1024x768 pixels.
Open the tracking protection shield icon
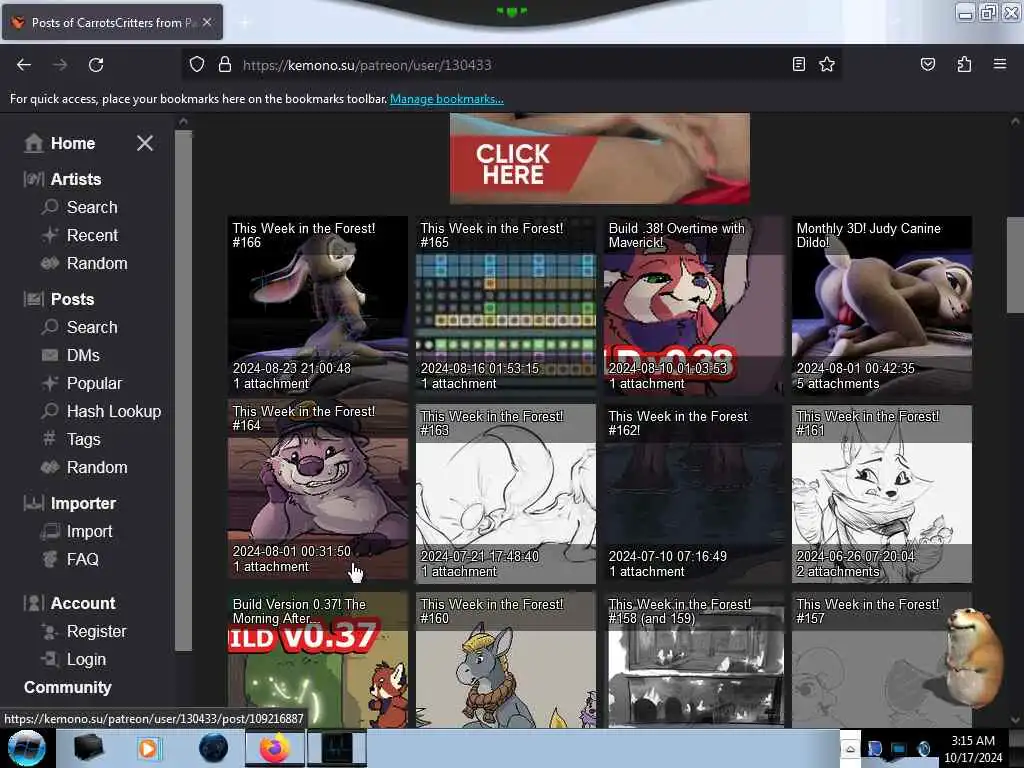[x=197, y=65]
